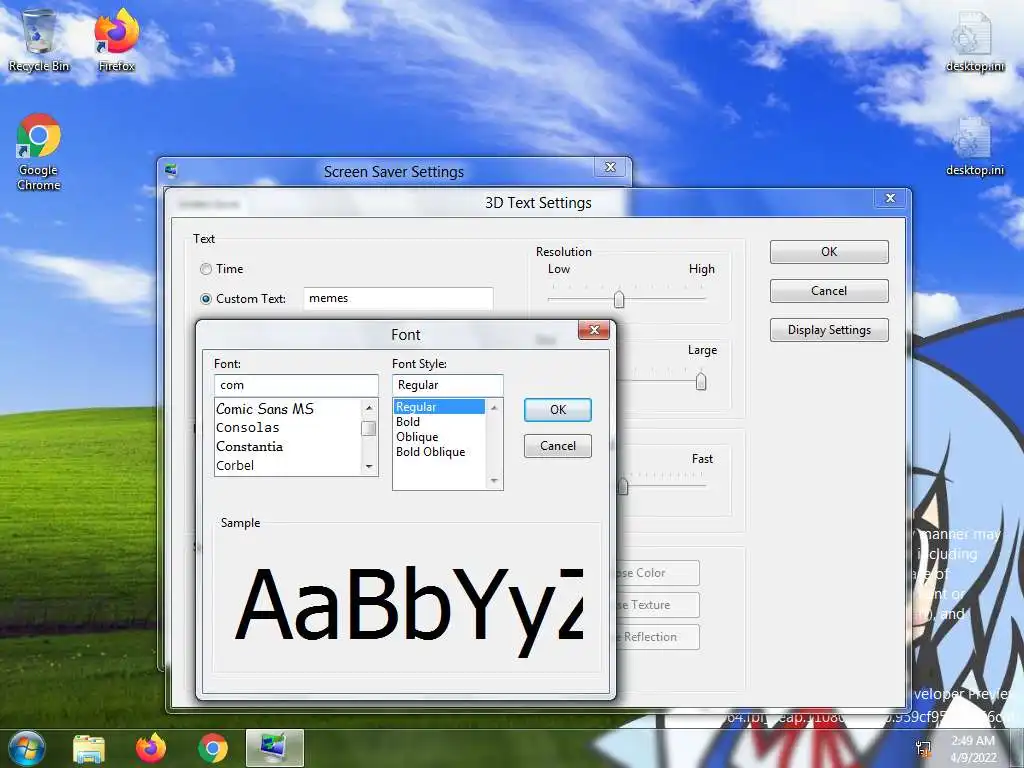The height and width of the screenshot is (768, 1024).
Task: Click the Font Style list scroll-up arrow
Action: coord(494,408)
